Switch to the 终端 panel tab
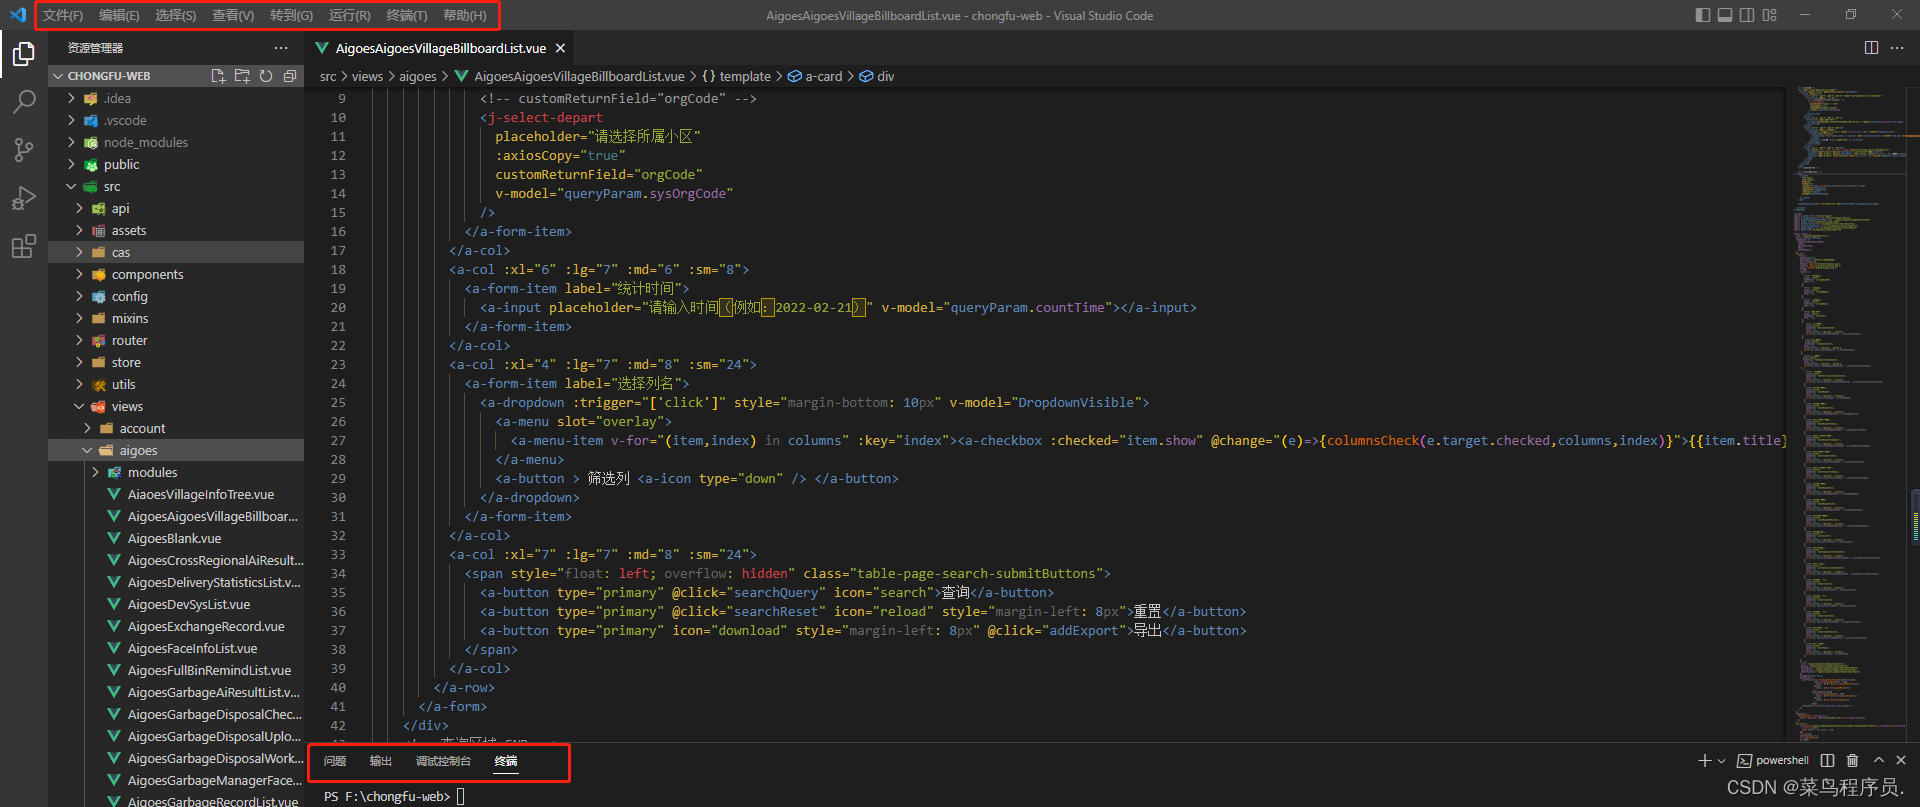The width and height of the screenshot is (1920, 807). point(506,761)
